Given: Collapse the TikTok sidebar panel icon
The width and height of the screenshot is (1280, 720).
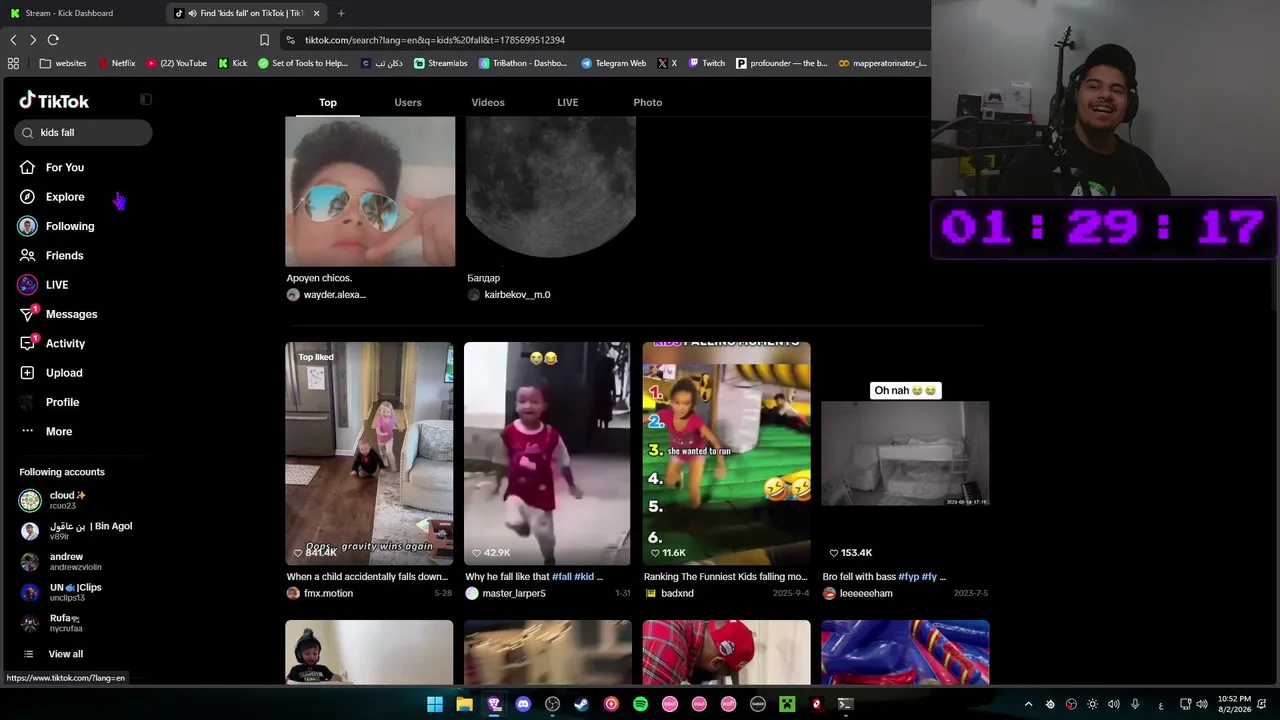Looking at the screenshot, I should point(146,99).
